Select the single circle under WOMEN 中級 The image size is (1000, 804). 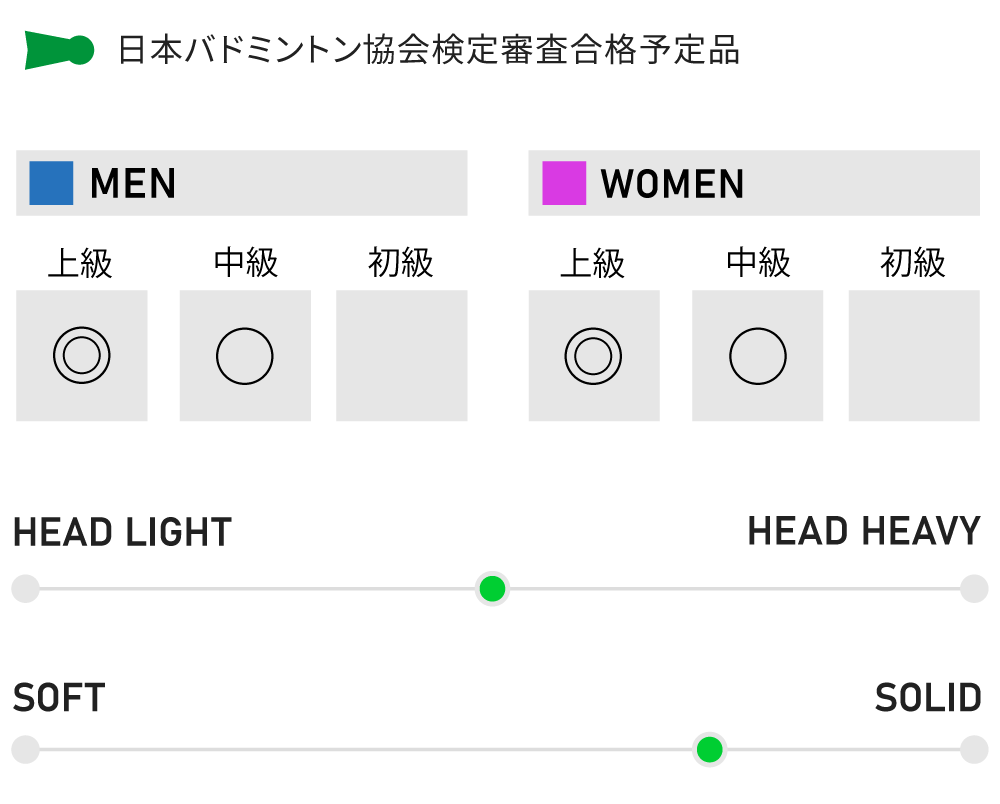tap(757, 355)
